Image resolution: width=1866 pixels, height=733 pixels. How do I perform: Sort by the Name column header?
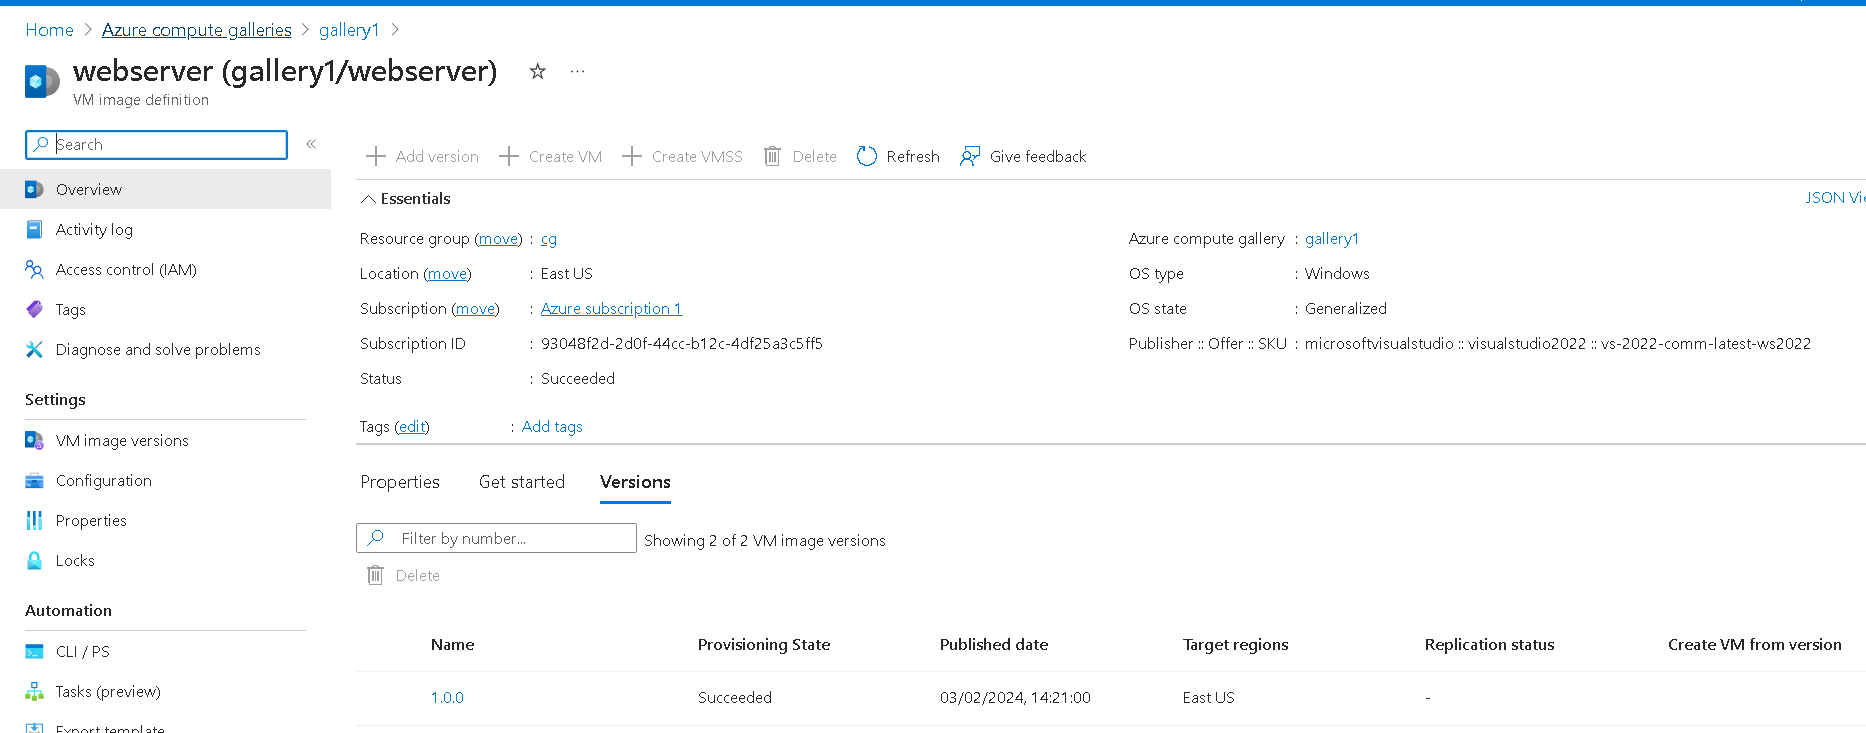(452, 645)
